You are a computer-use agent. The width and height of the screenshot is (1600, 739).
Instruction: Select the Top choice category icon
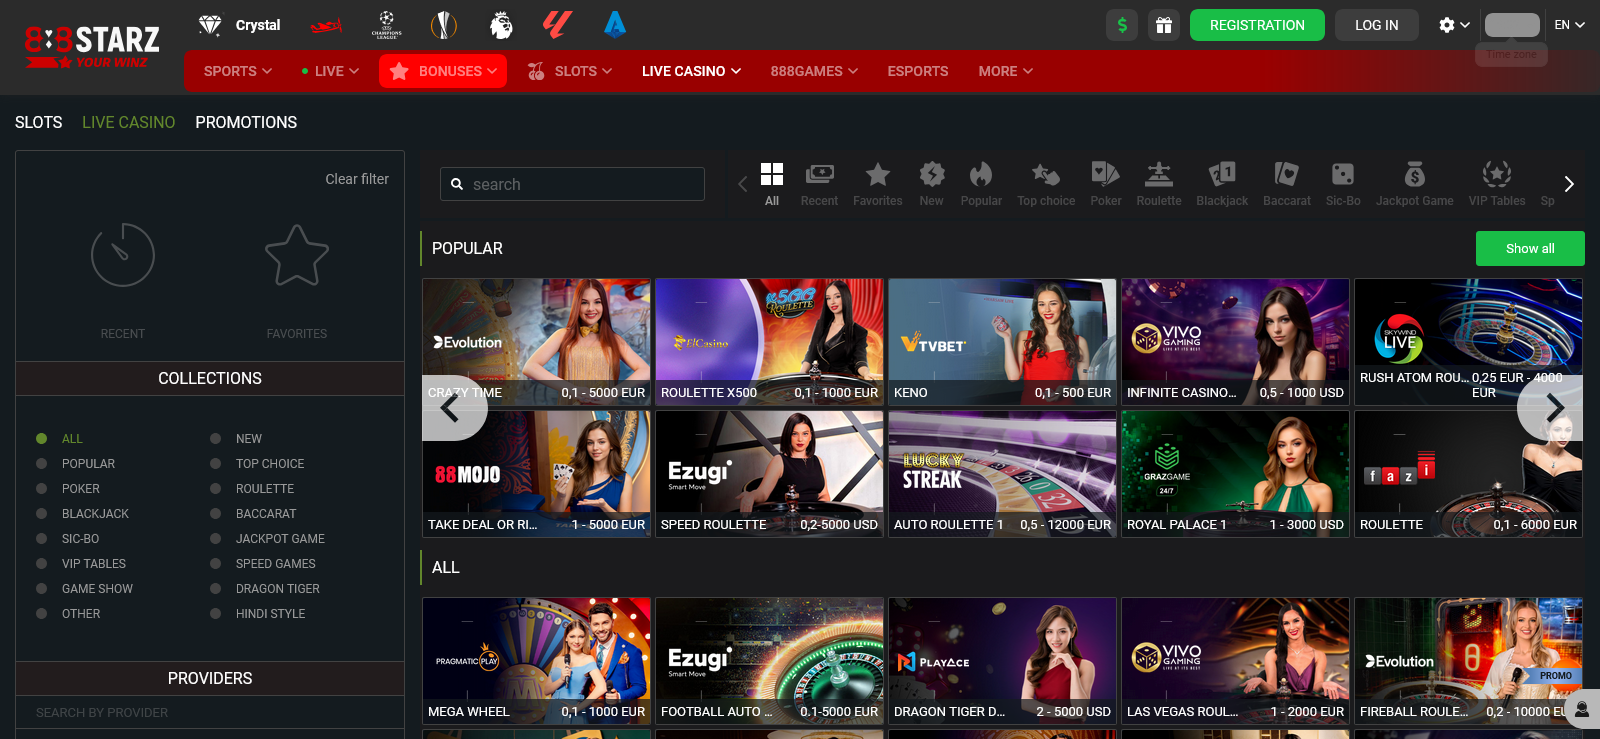(x=1046, y=185)
